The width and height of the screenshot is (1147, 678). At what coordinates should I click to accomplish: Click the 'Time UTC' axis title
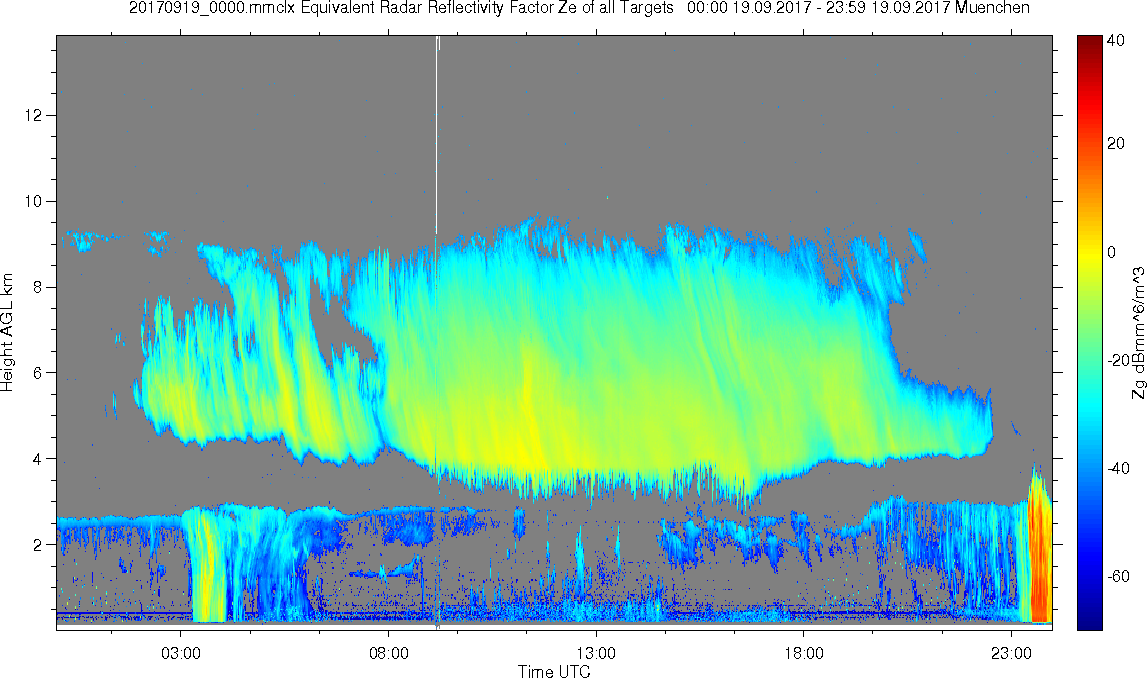554,671
